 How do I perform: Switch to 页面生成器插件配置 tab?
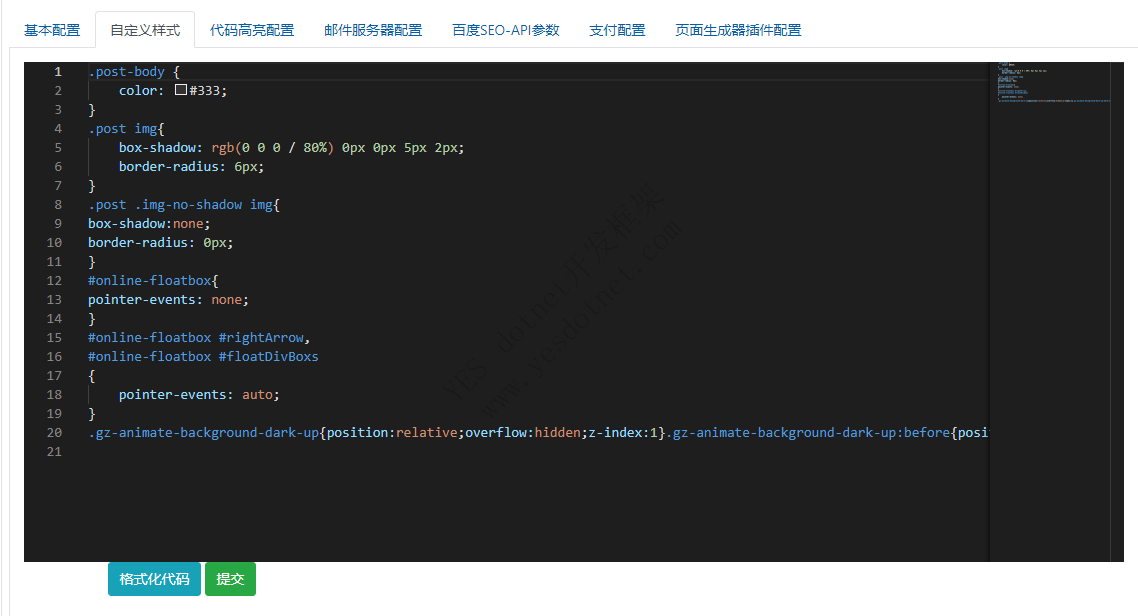(738, 30)
